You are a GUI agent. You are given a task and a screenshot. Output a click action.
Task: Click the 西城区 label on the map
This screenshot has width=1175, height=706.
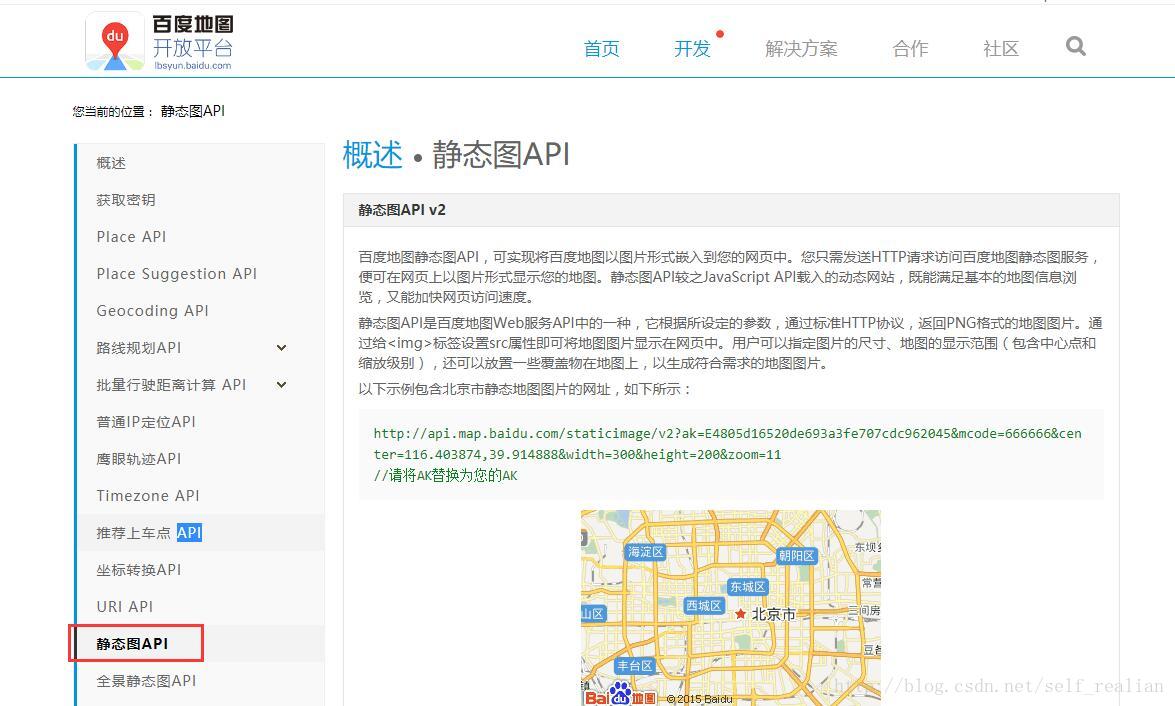[x=704, y=605]
